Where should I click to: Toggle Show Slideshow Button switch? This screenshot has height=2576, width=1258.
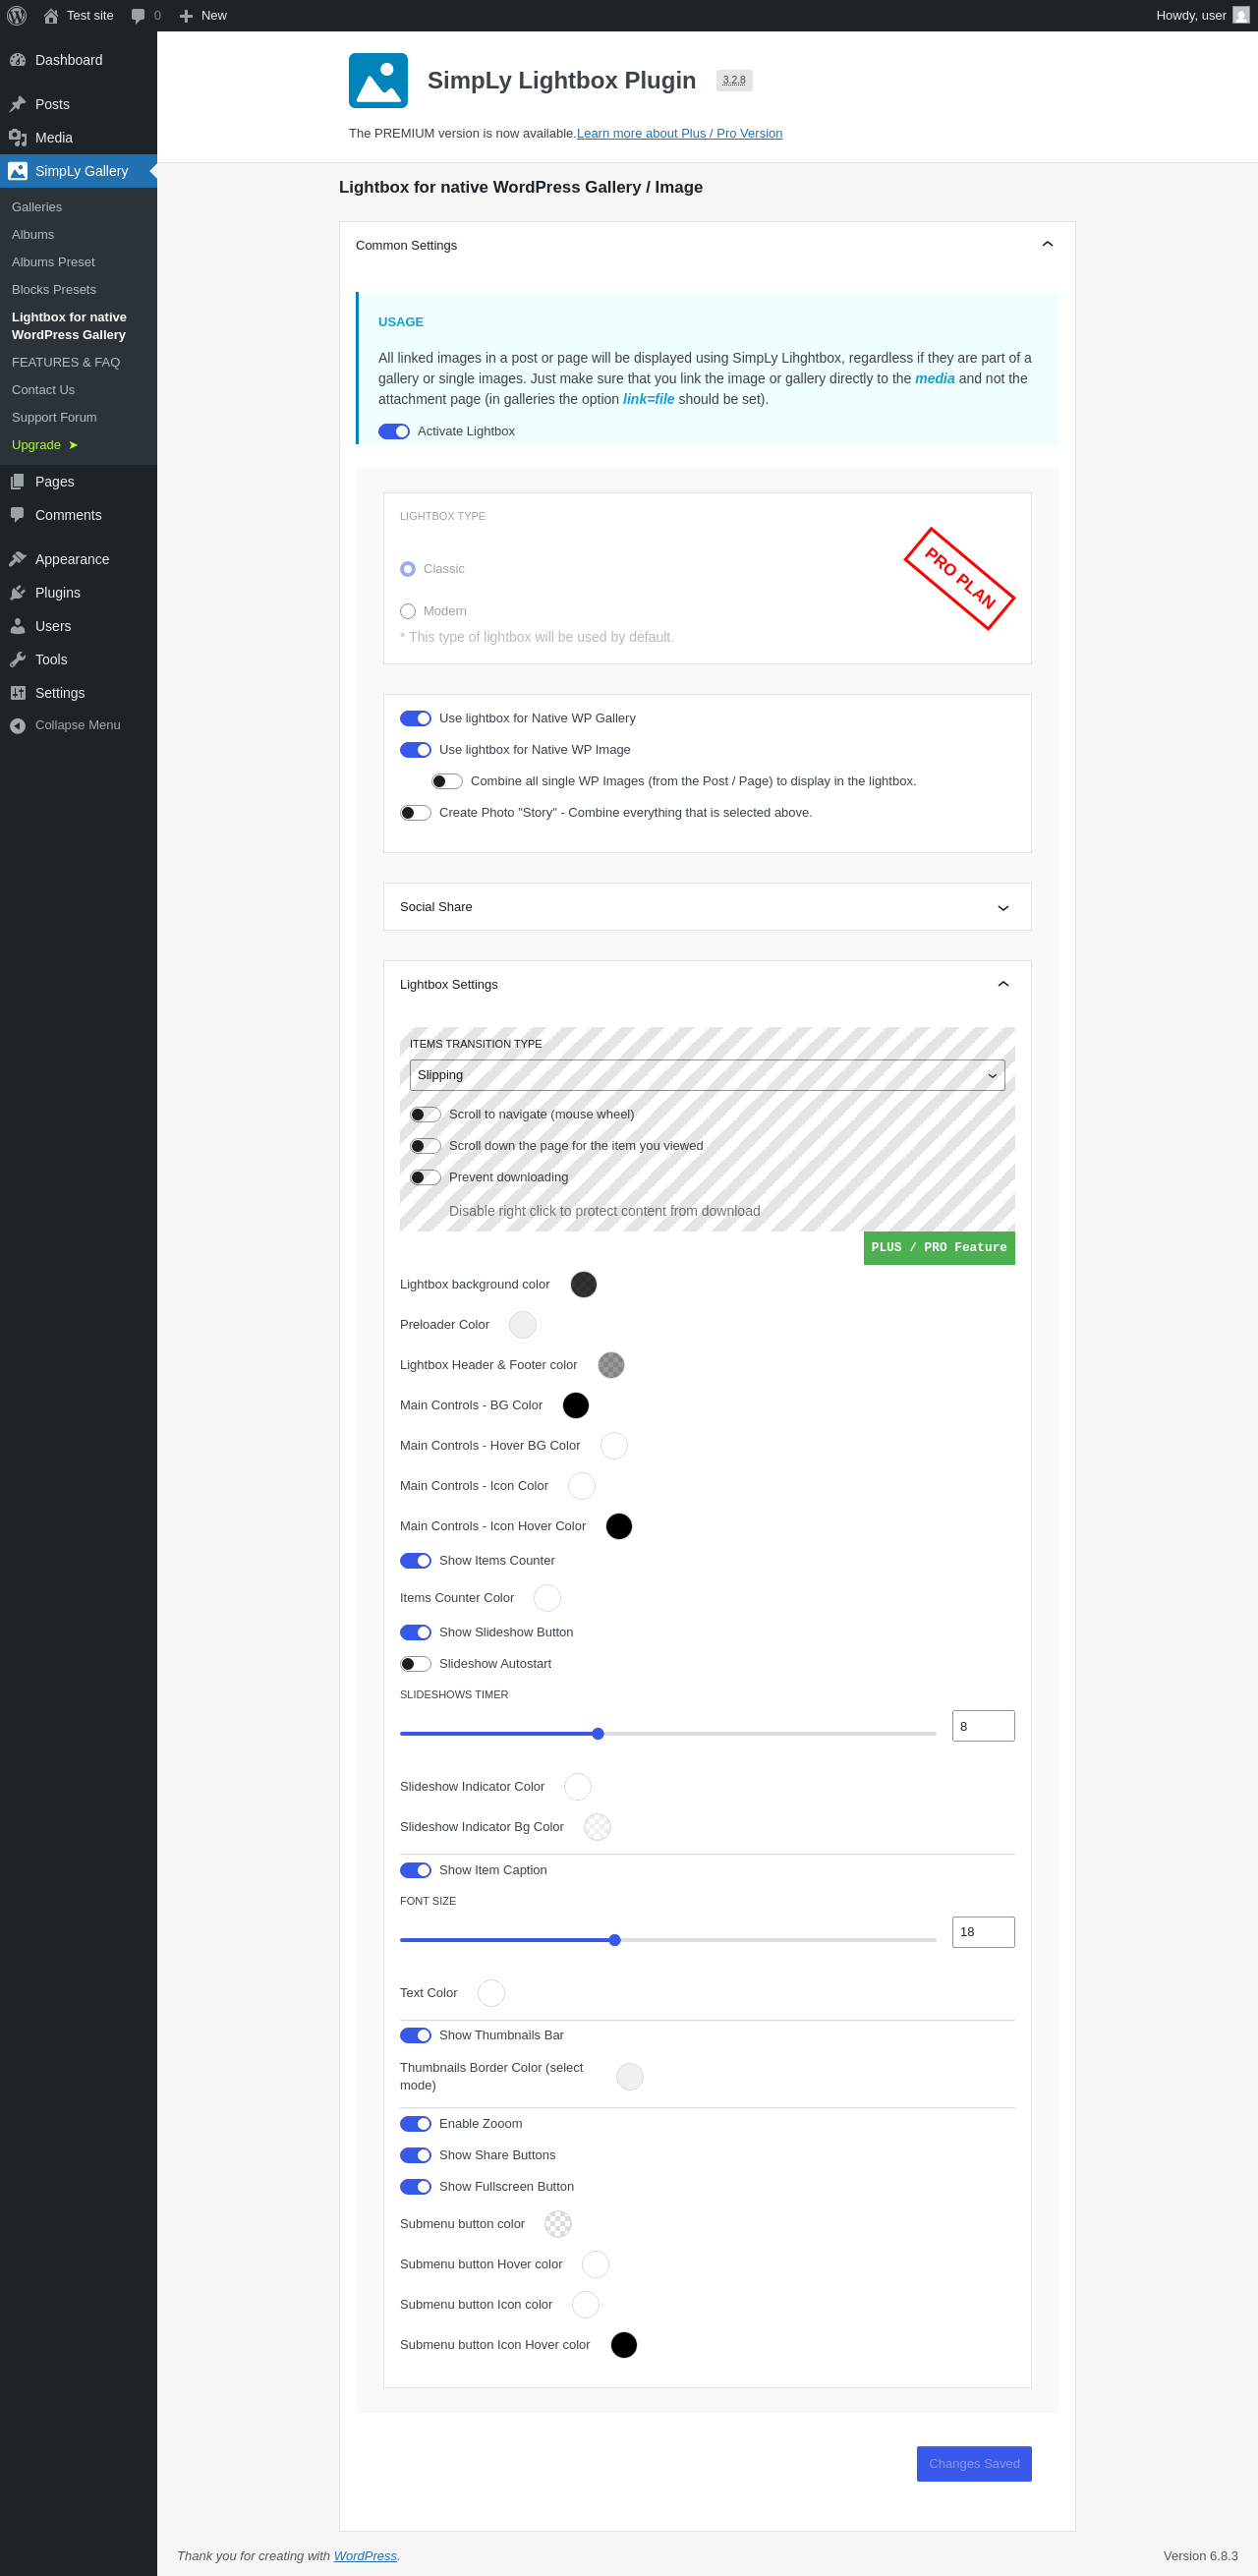point(416,1632)
